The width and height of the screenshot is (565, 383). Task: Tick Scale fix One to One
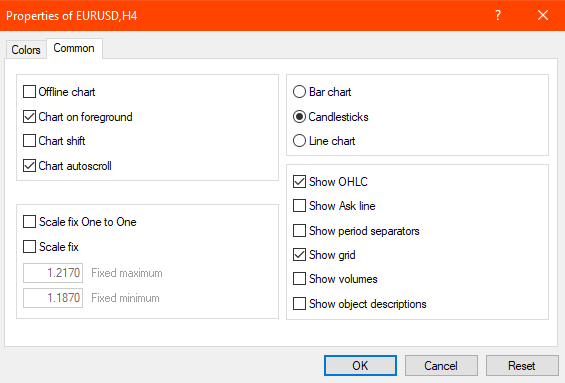pyautogui.click(x=29, y=222)
